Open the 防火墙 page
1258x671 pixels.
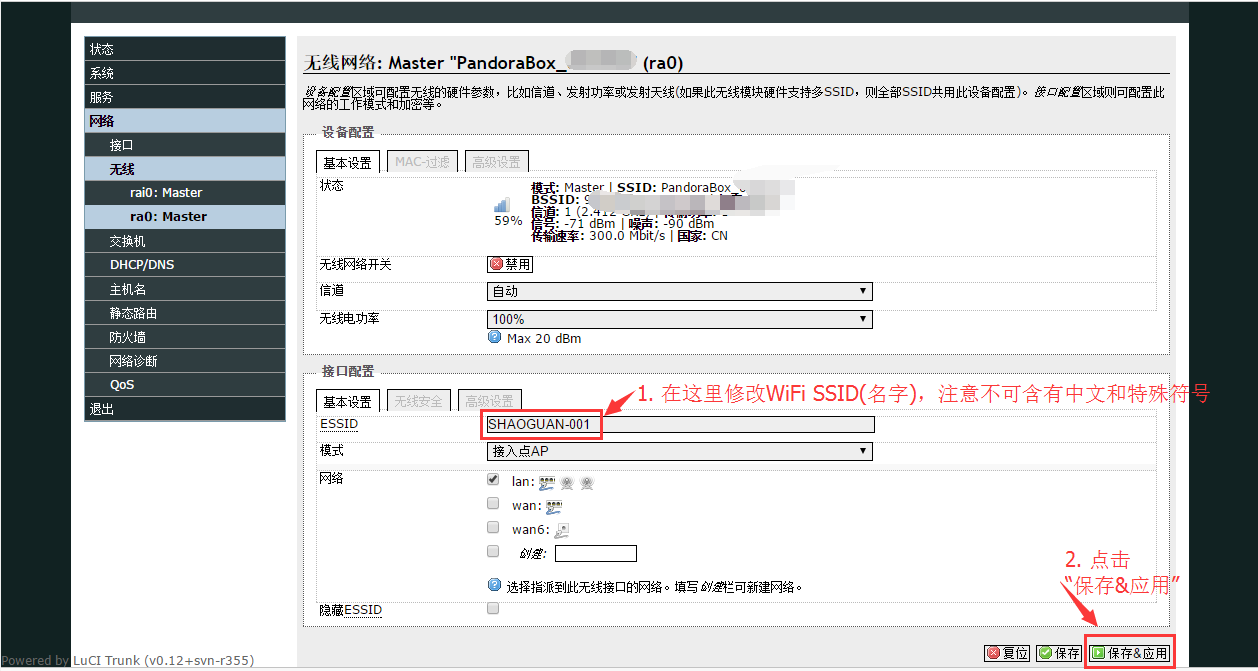pyautogui.click(x=185, y=337)
